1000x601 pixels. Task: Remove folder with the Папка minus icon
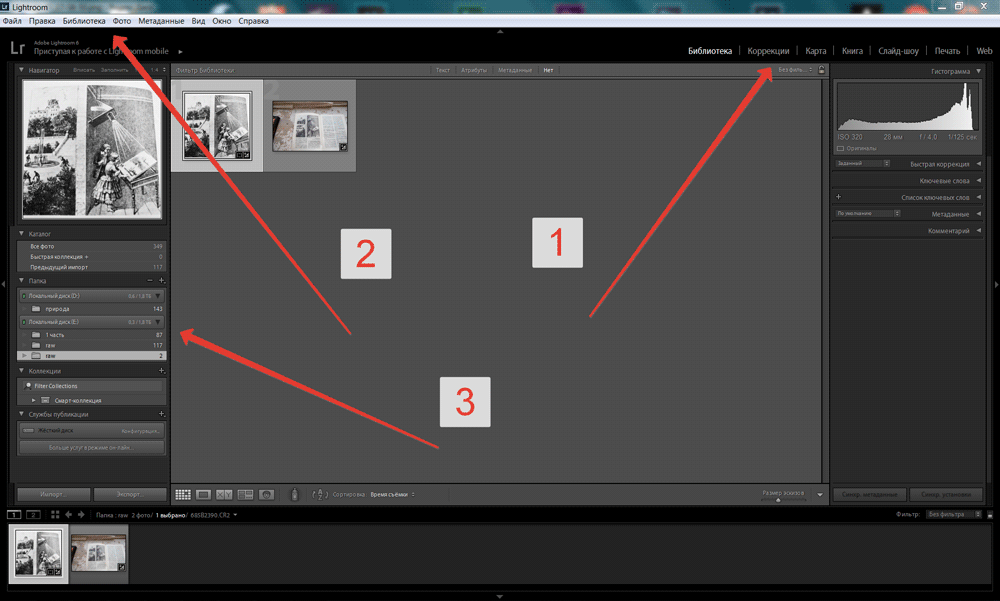(x=151, y=281)
